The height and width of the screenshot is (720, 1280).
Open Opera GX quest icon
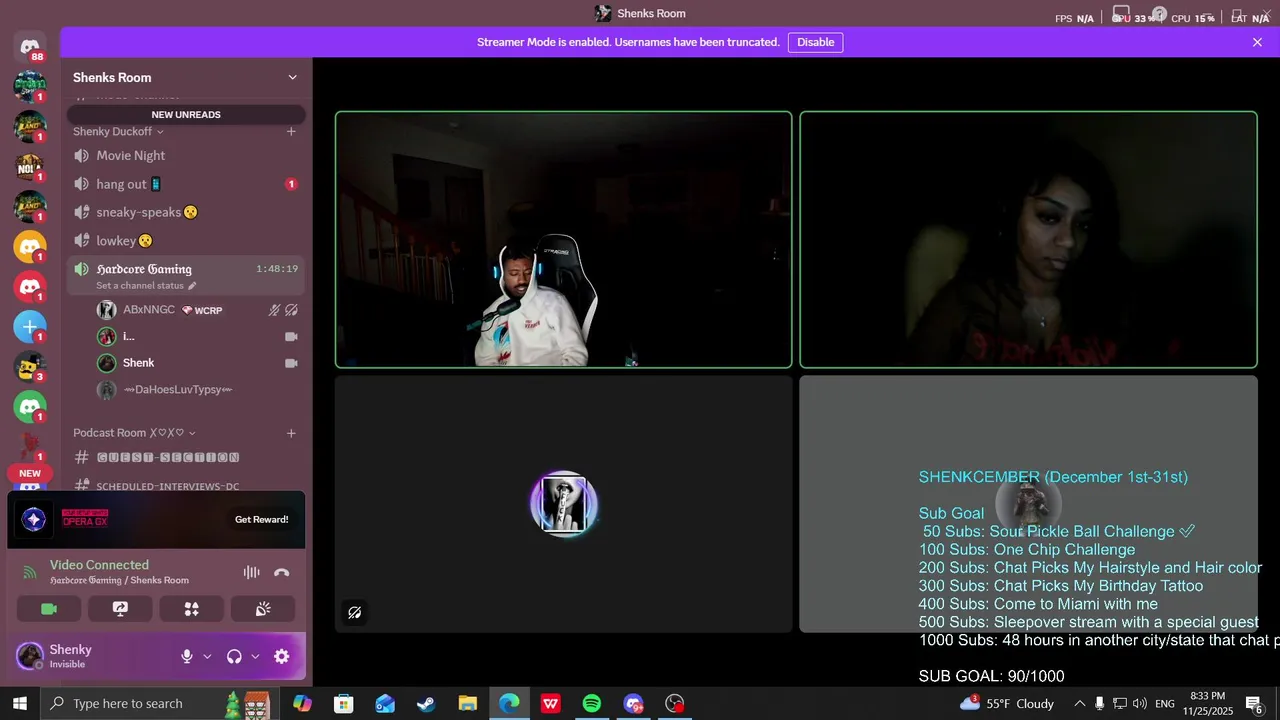34,519
